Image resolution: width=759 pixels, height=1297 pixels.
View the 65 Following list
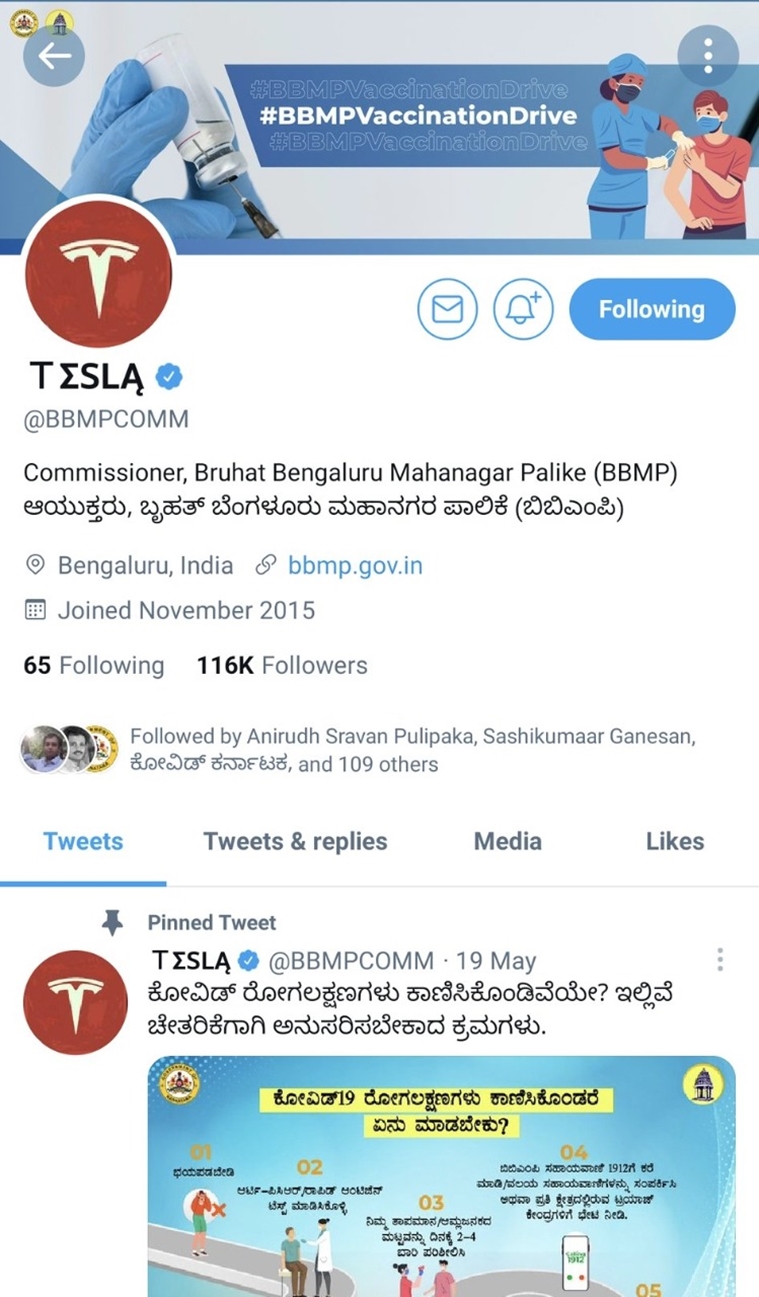click(94, 665)
